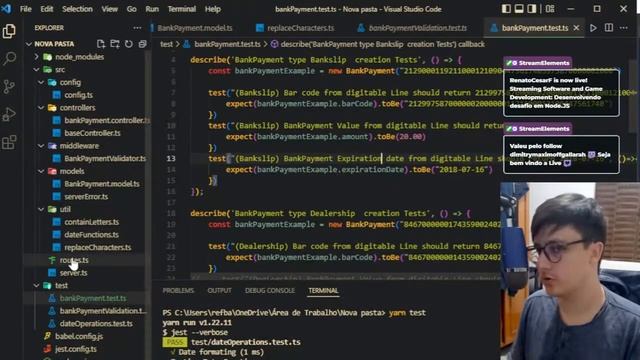Open config.ts in explorer
This screenshot has width=640, height=360.
78,95
